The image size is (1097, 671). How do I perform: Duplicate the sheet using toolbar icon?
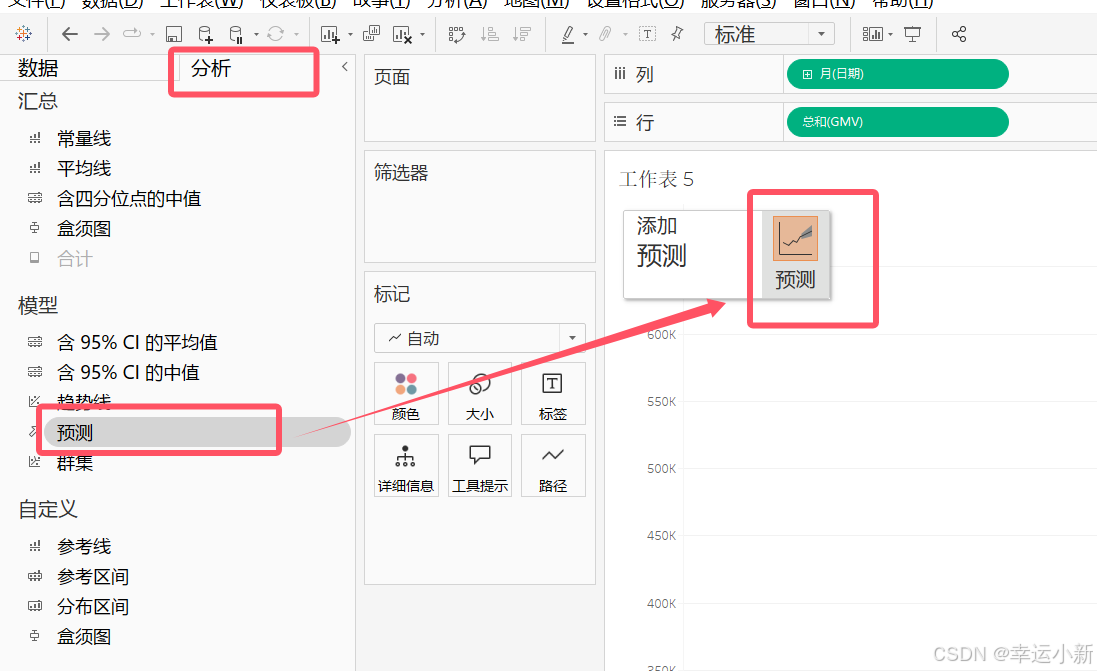coord(371,34)
